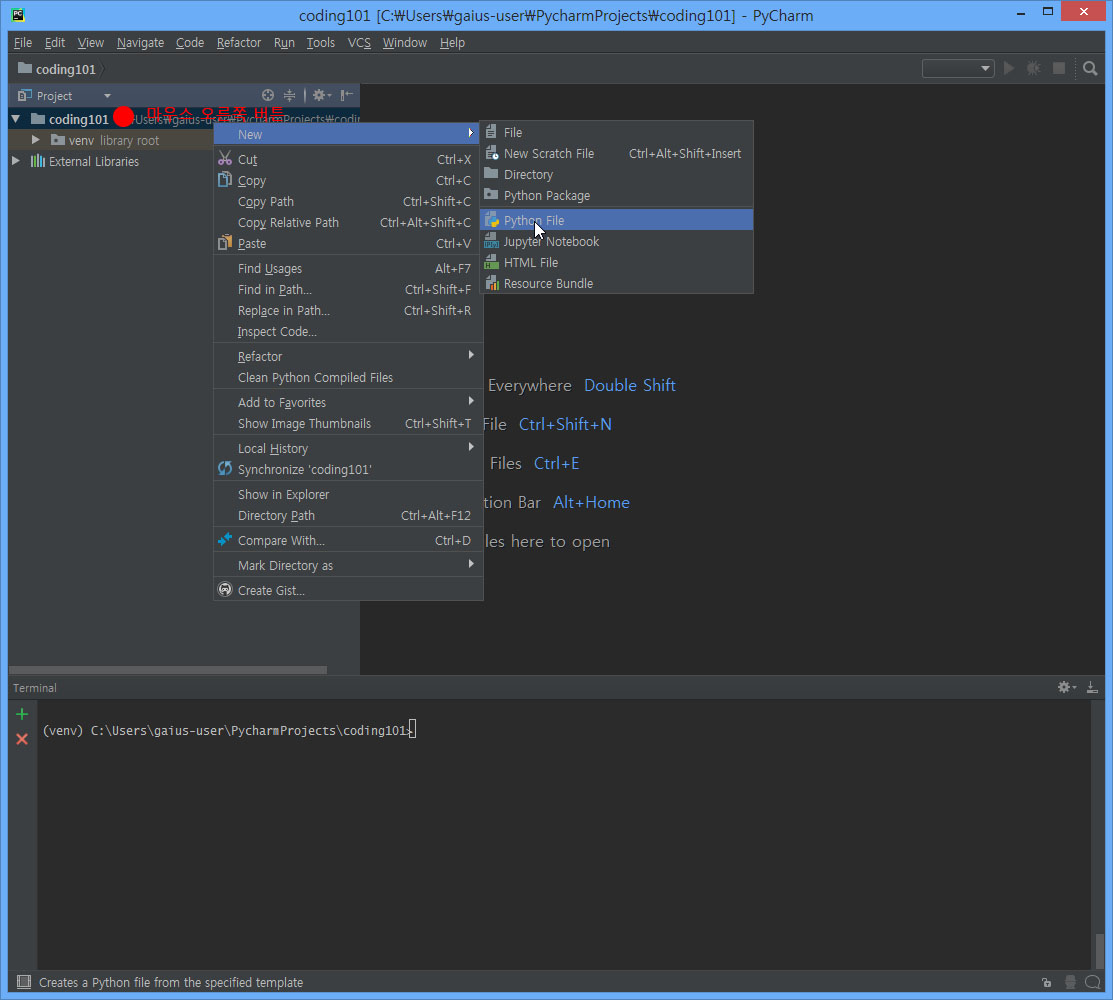
Task: Close the terminal session with red X
Action: point(22,739)
